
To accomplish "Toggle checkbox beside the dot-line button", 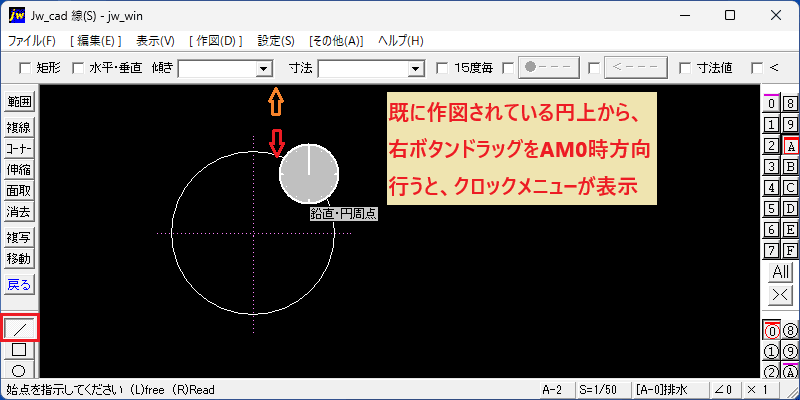I will (x=508, y=68).
